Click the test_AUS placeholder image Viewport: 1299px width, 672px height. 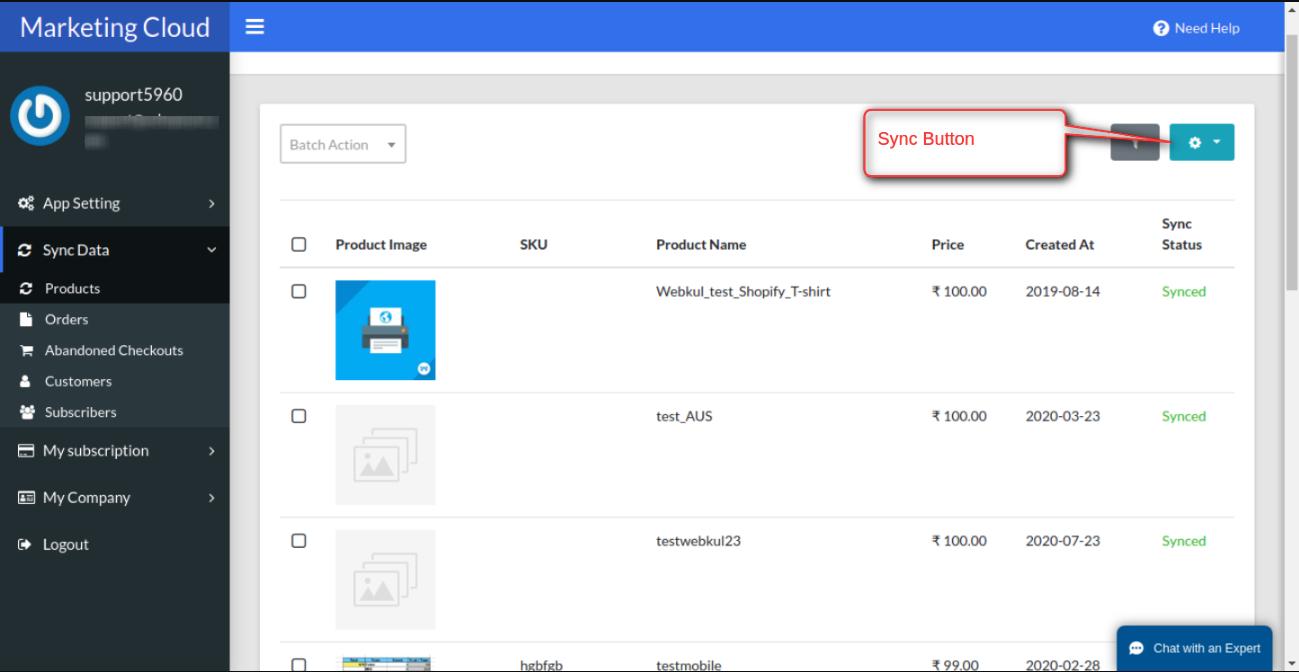coord(385,455)
